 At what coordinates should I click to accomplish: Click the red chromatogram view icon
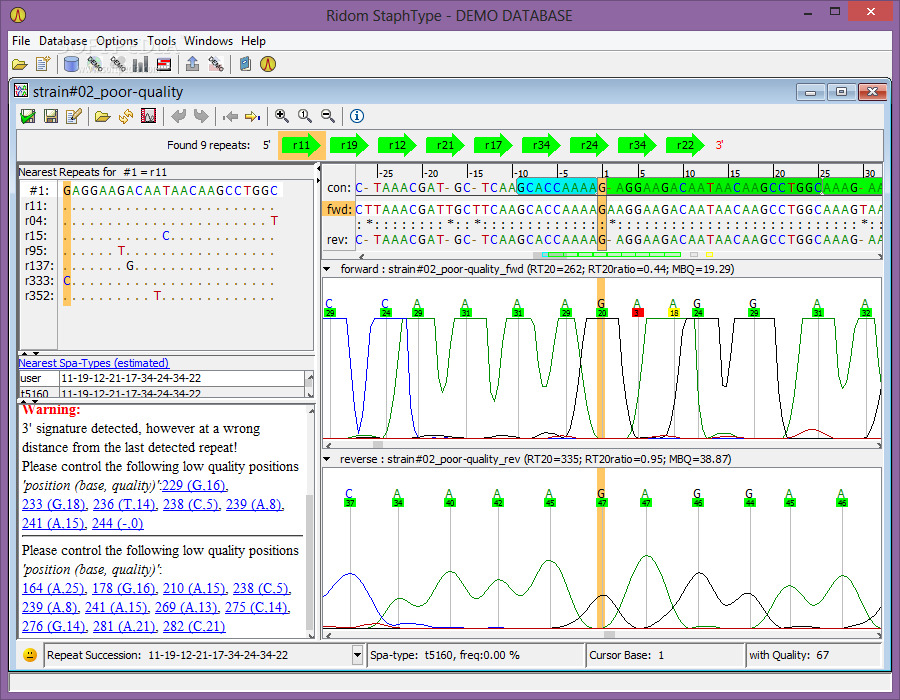pyautogui.click(x=149, y=116)
